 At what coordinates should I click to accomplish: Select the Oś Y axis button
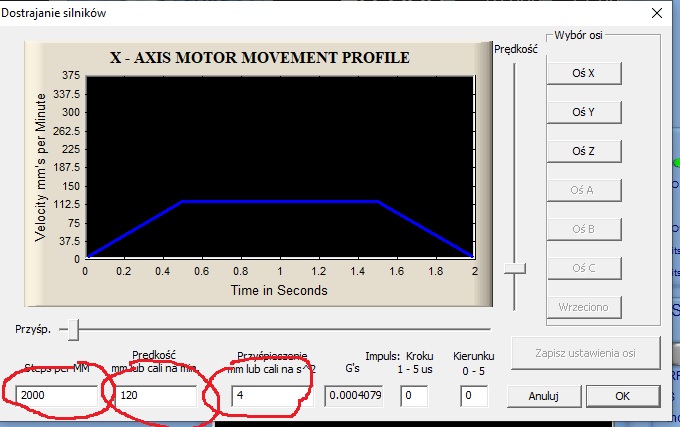[584, 112]
